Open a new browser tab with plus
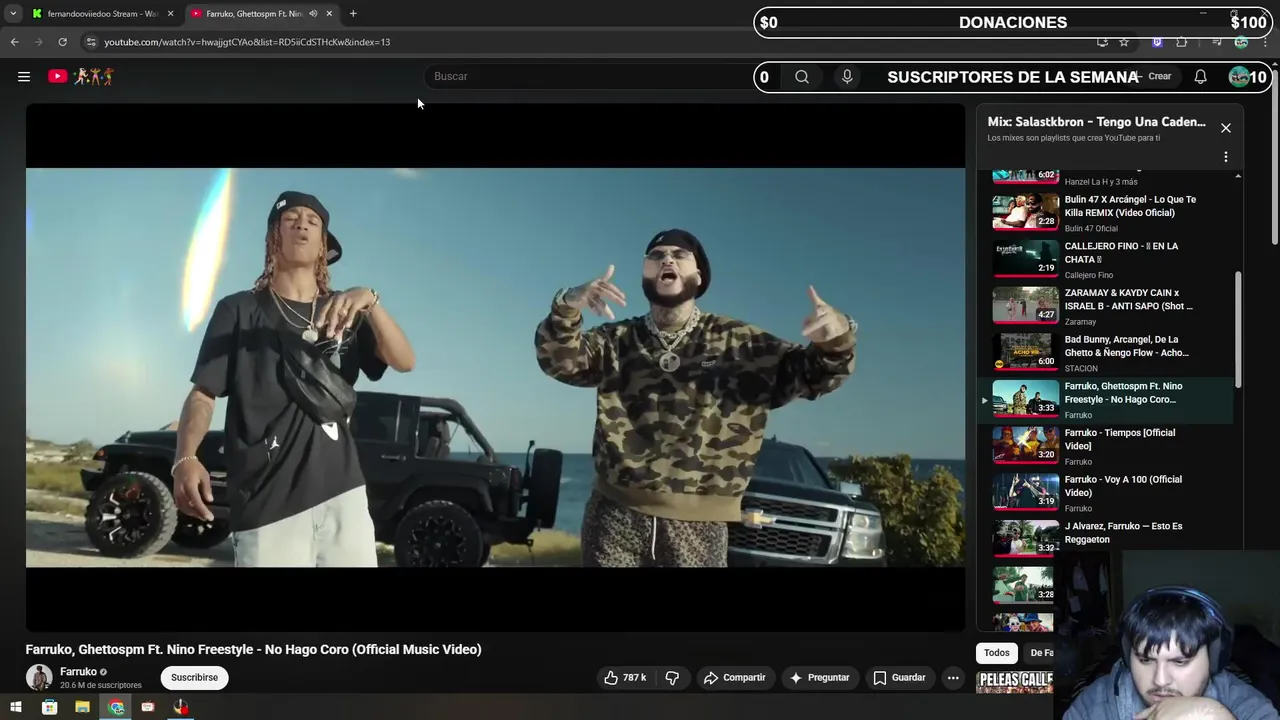This screenshot has width=1280, height=720. 353,13
